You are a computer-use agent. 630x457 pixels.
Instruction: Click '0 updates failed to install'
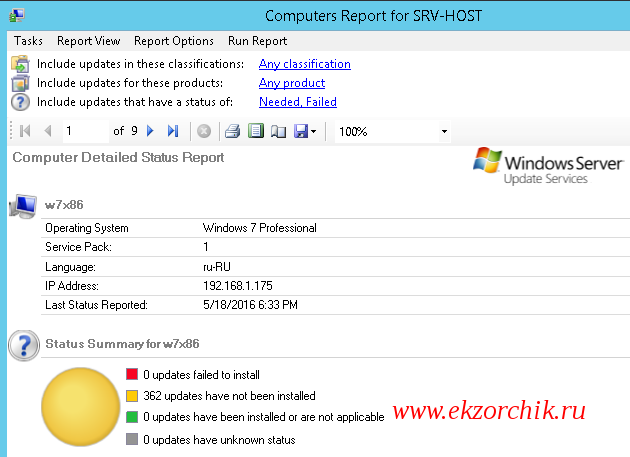(201, 375)
